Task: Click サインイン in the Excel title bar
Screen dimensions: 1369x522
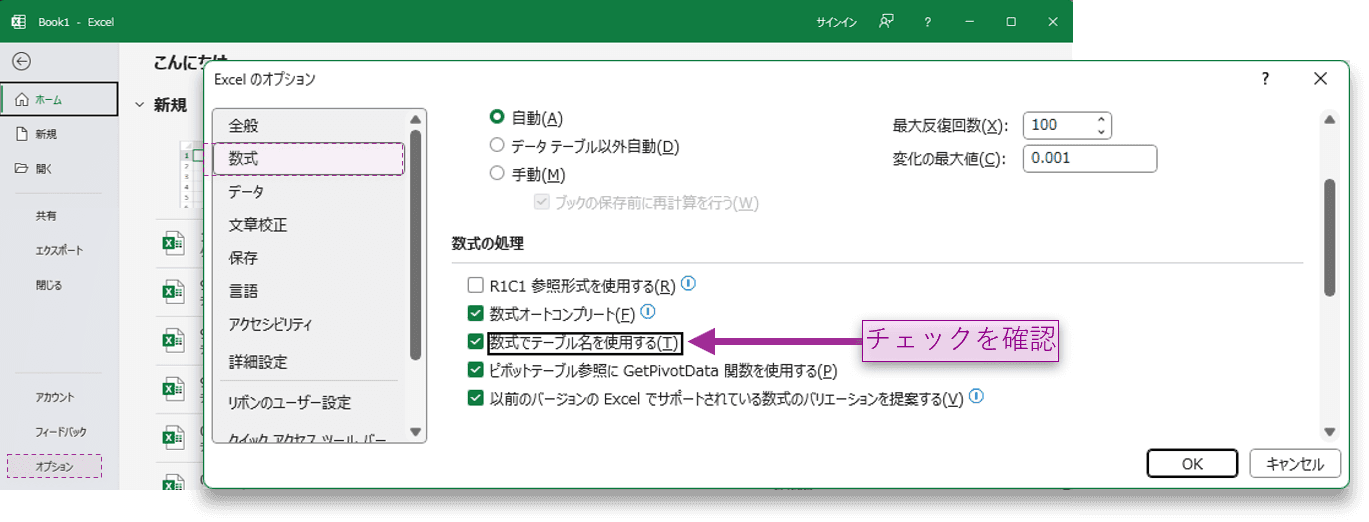Action: (x=837, y=21)
